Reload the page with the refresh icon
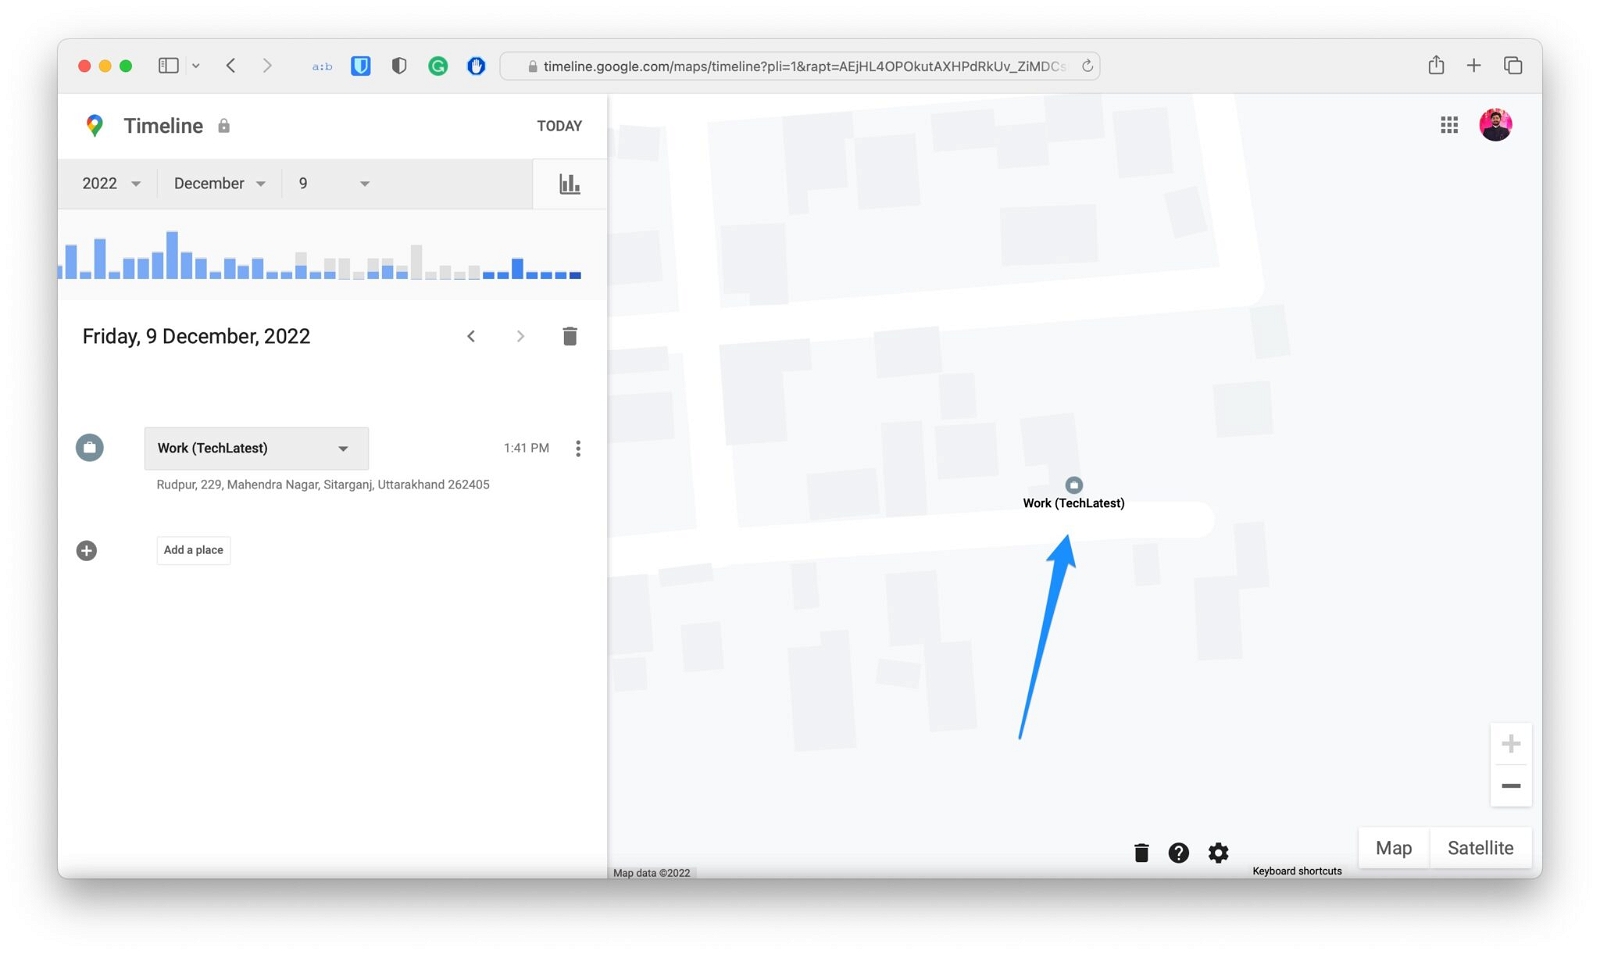This screenshot has height=955, width=1600. click(1087, 66)
